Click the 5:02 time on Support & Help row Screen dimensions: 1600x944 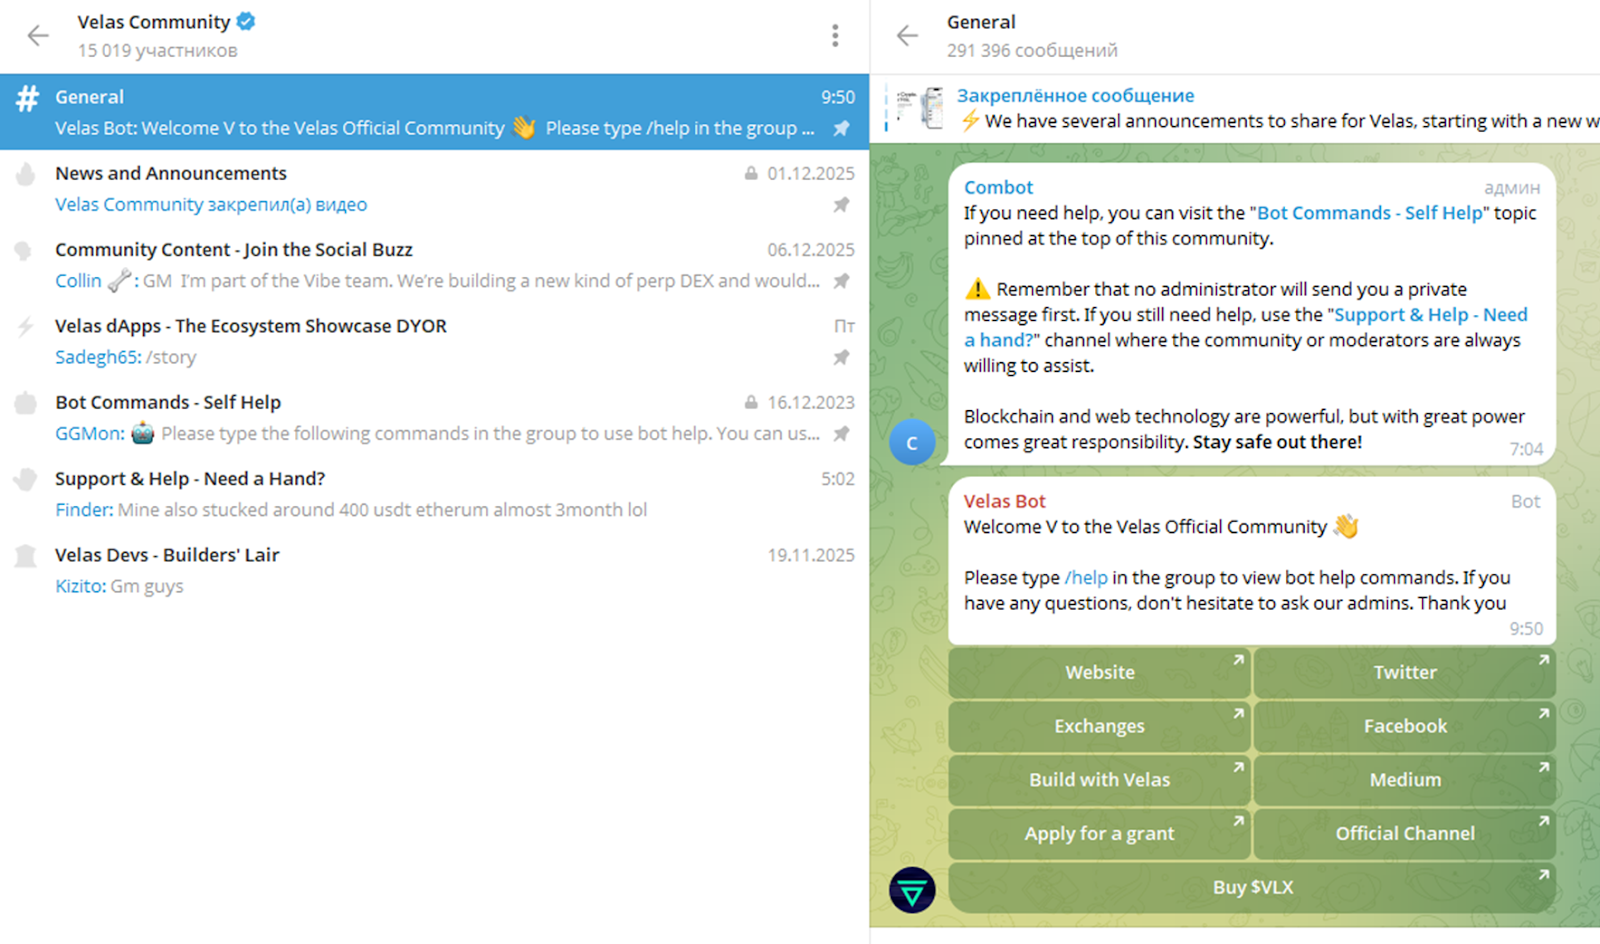coord(838,479)
